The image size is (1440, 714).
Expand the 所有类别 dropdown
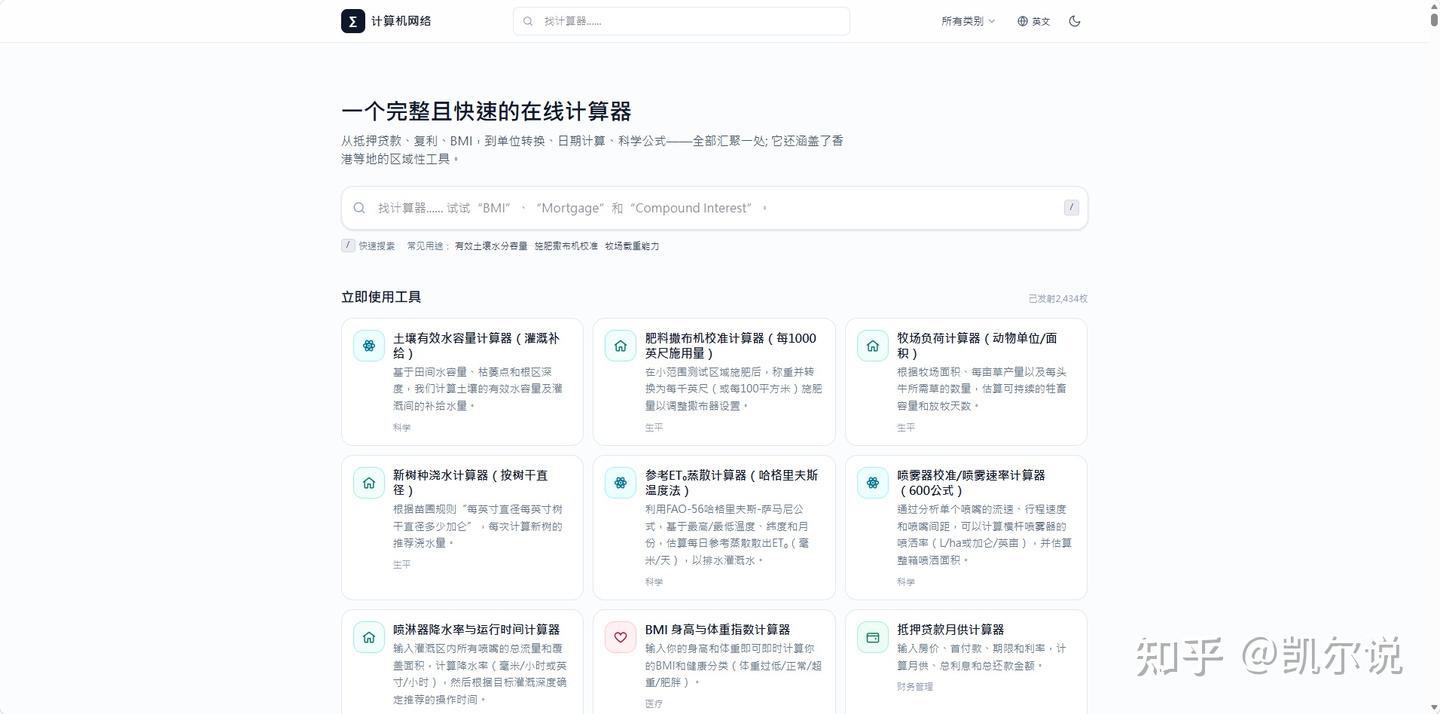point(968,21)
